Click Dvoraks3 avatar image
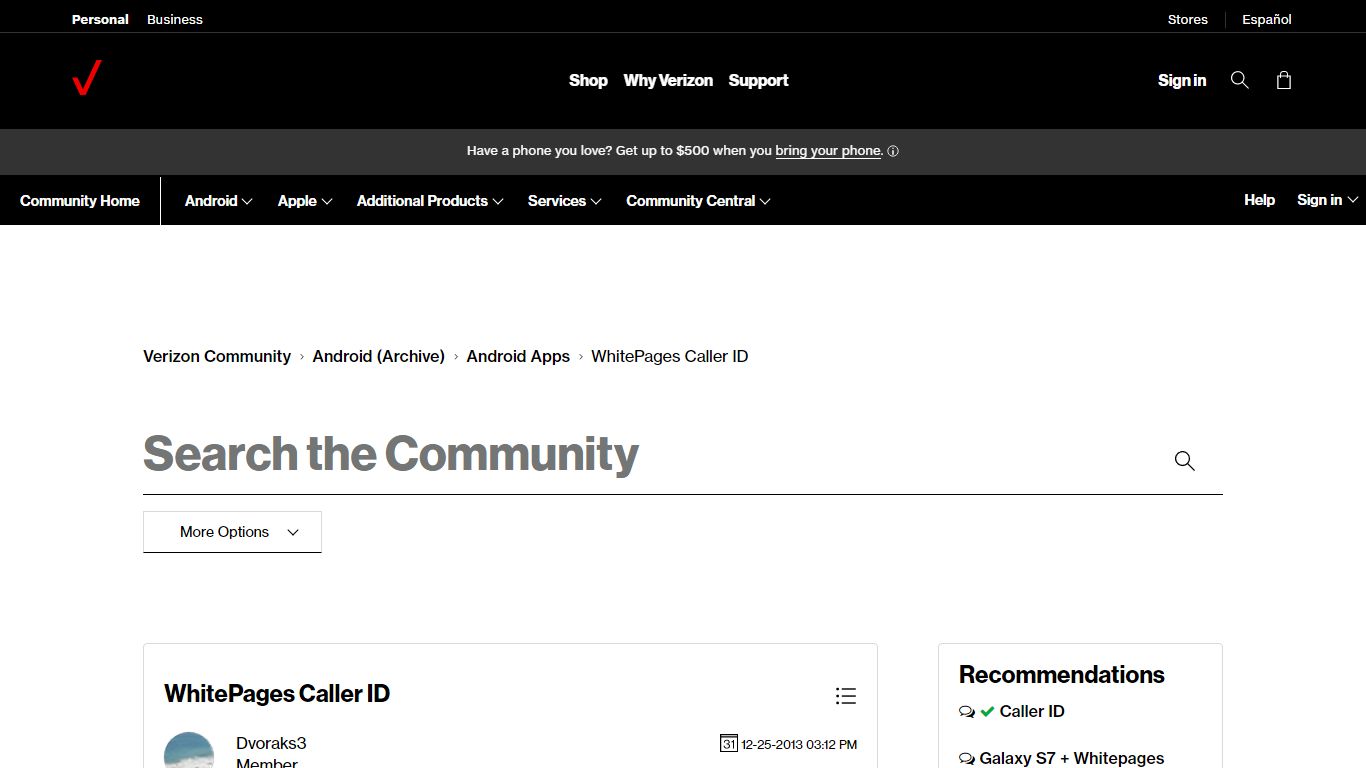Screen dimensions: 1366x768 pyautogui.click(x=189, y=750)
